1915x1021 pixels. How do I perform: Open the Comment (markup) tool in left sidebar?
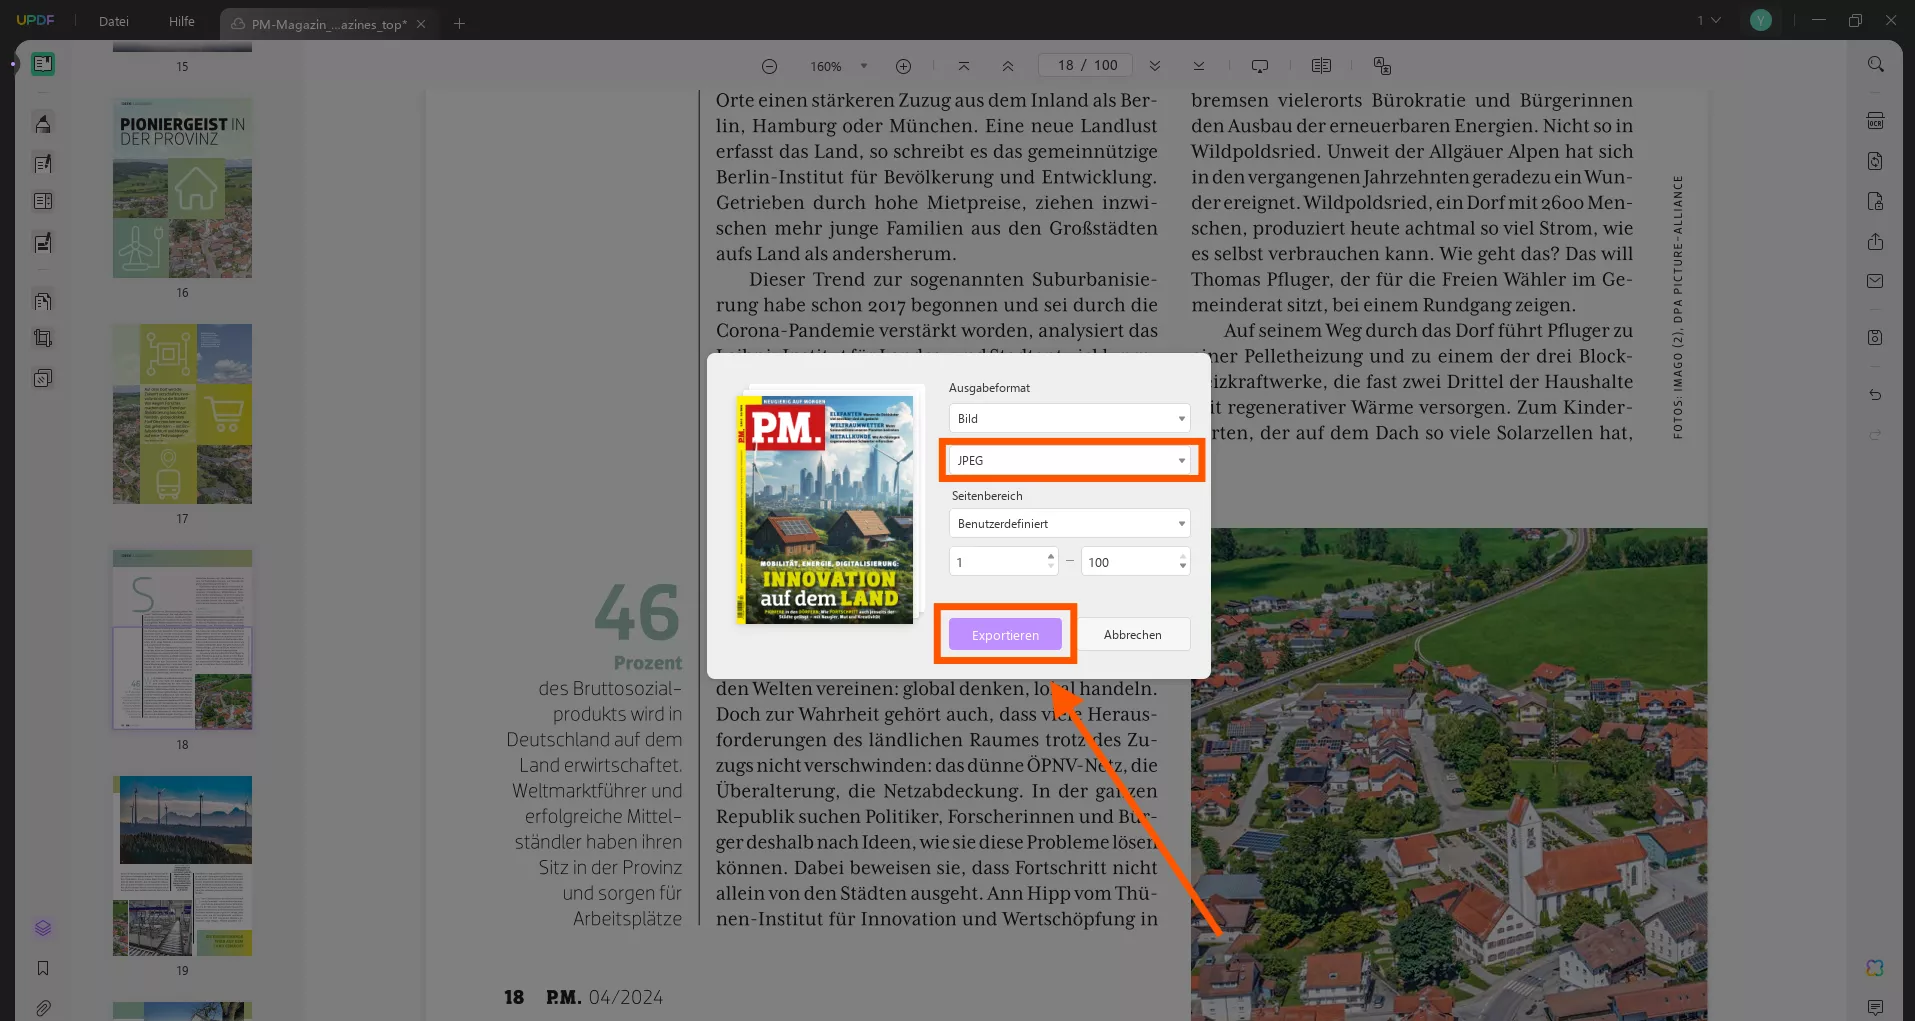tap(43, 124)
